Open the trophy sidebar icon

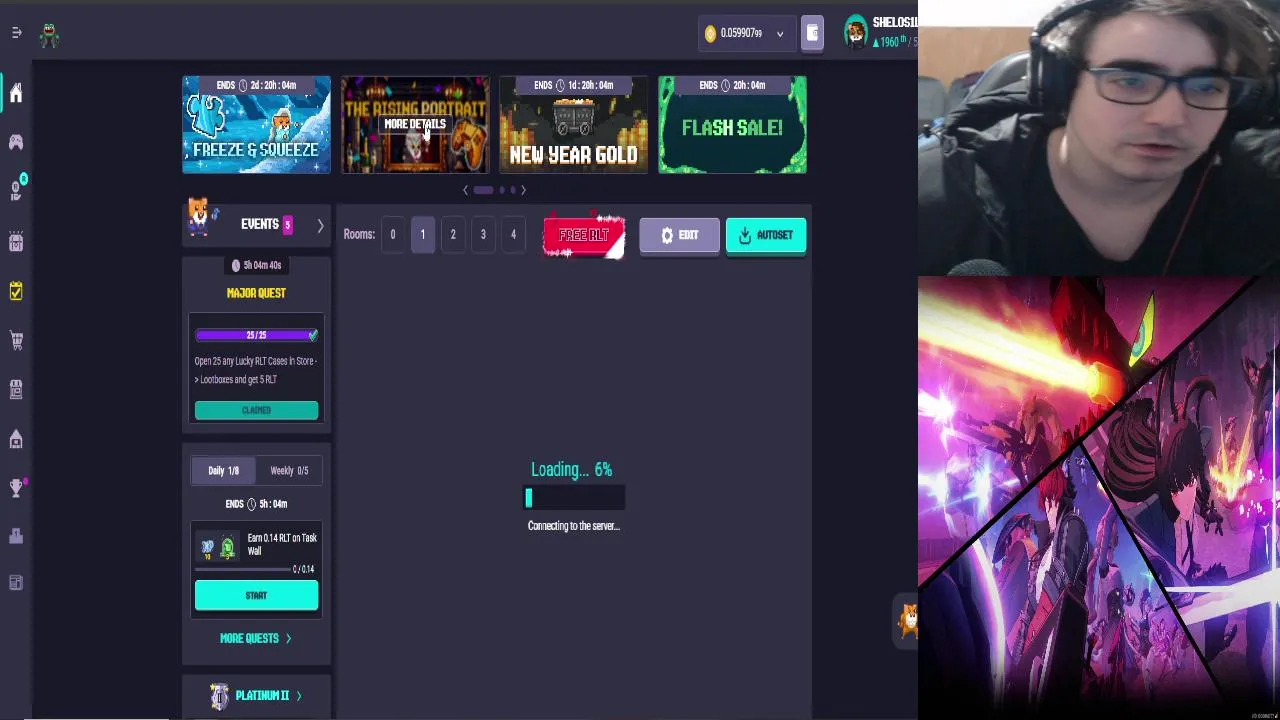[16, 487]
